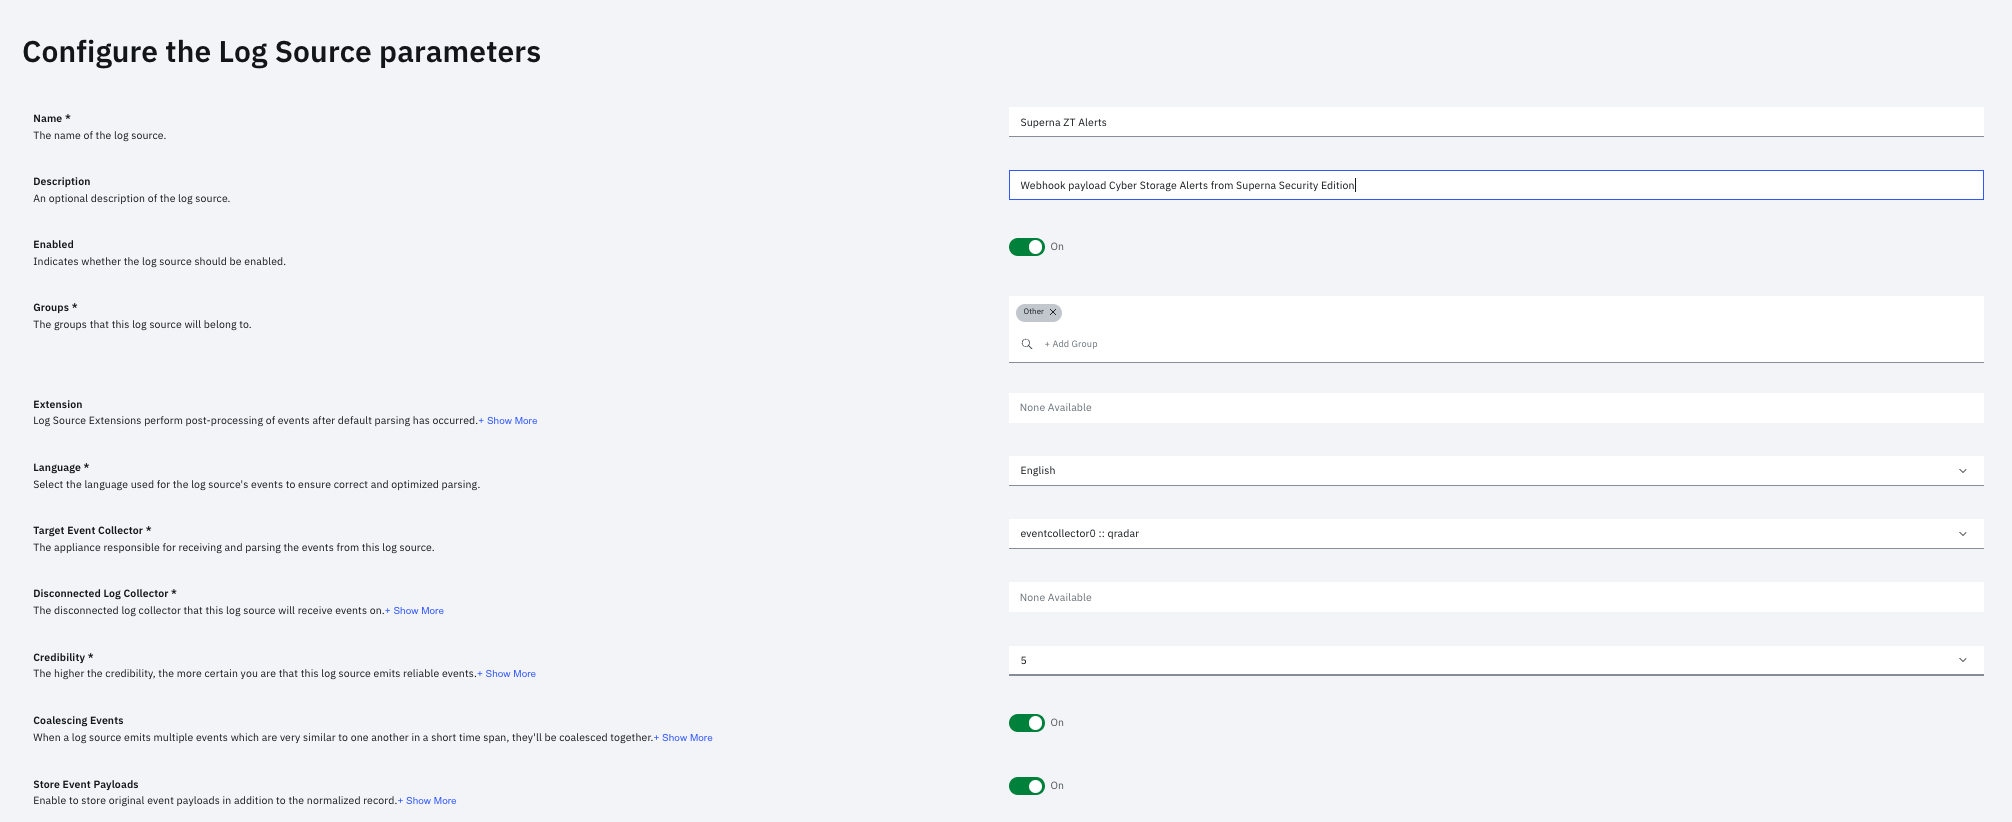Open the Language dropdown
This screenshot has height=822, width=2012.
coord(1494,471)
